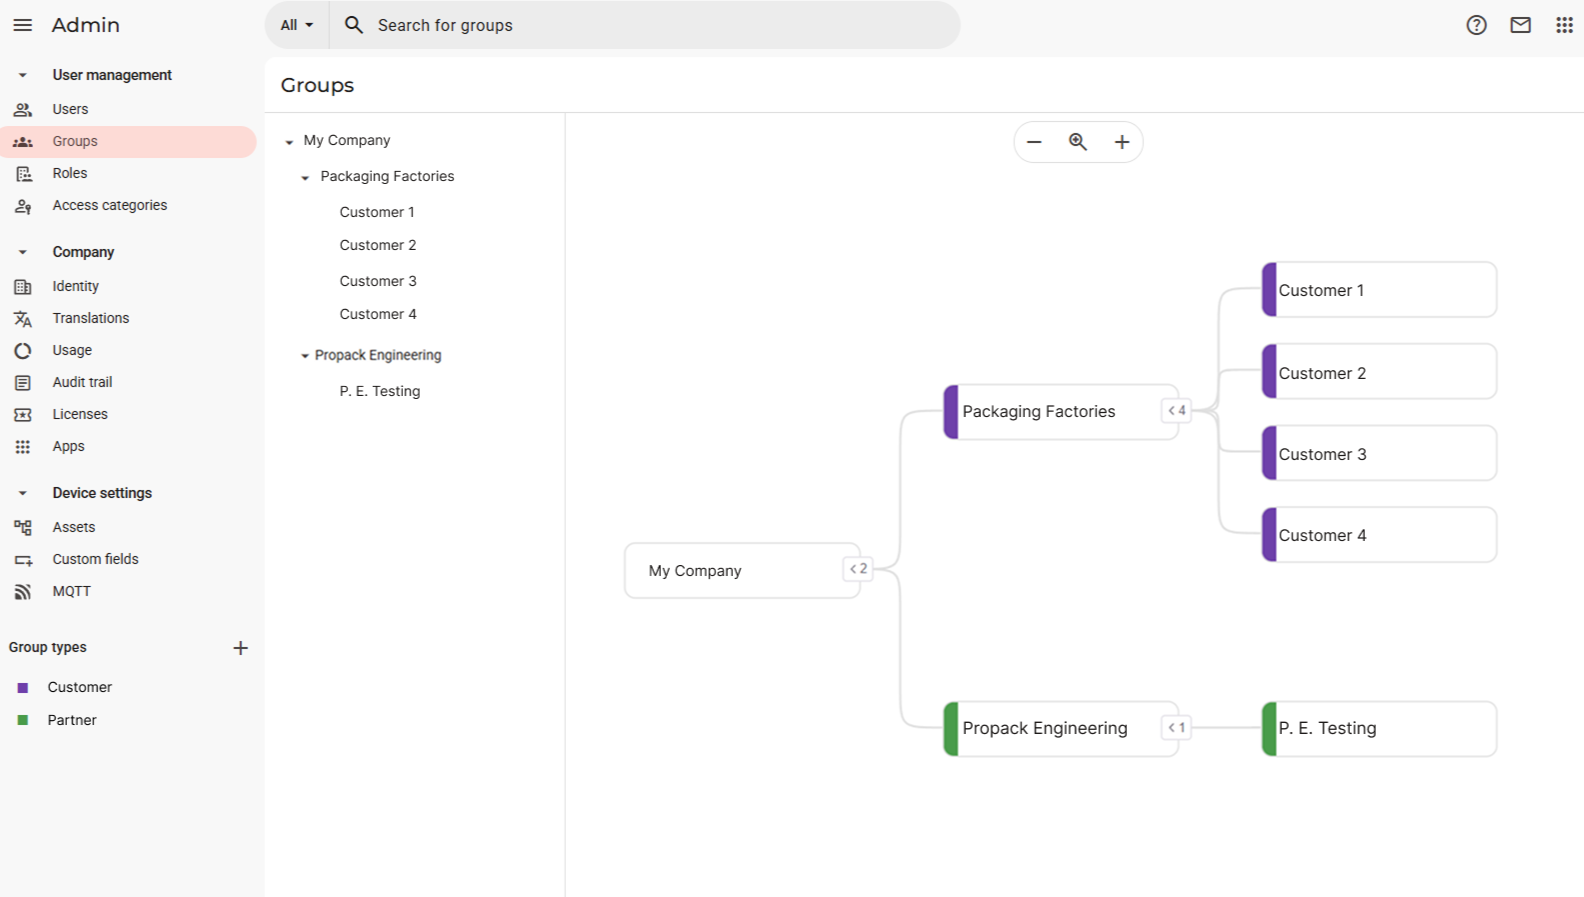The image size is (1584, 897).
Task: Select the Customer group type
Action: tap(80, 687)
